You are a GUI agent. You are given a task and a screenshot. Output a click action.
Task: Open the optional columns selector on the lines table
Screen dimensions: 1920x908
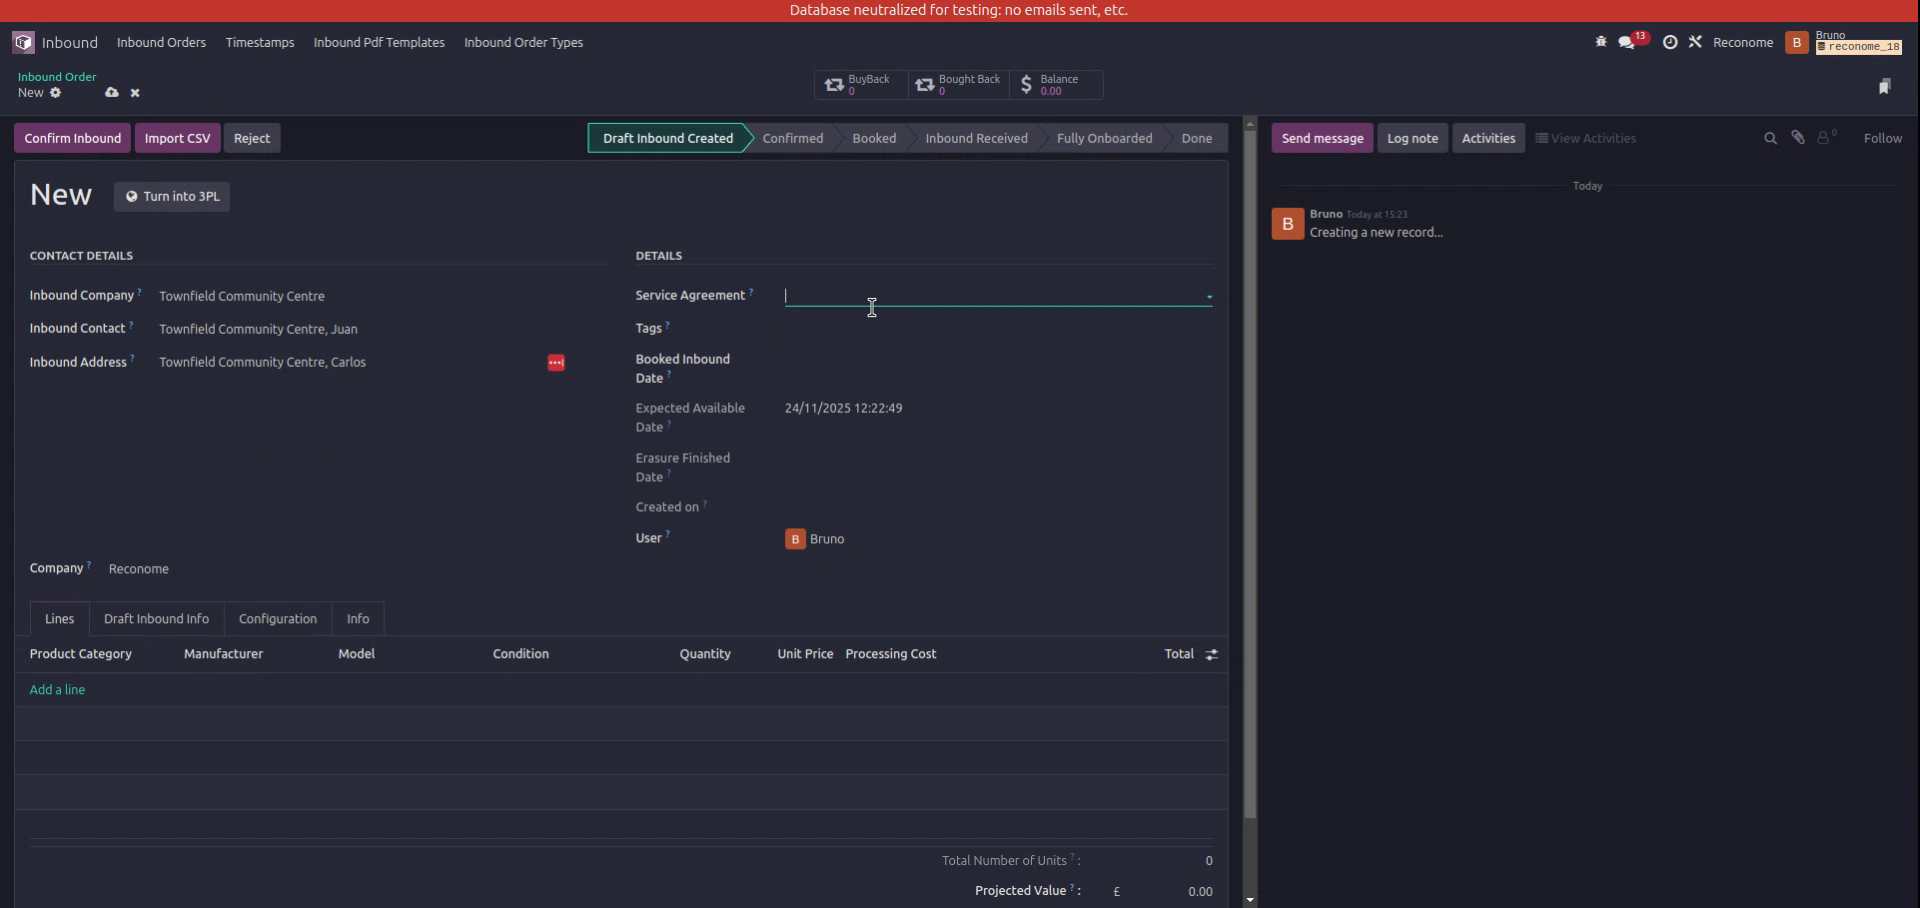click(x=1210, y=654)
